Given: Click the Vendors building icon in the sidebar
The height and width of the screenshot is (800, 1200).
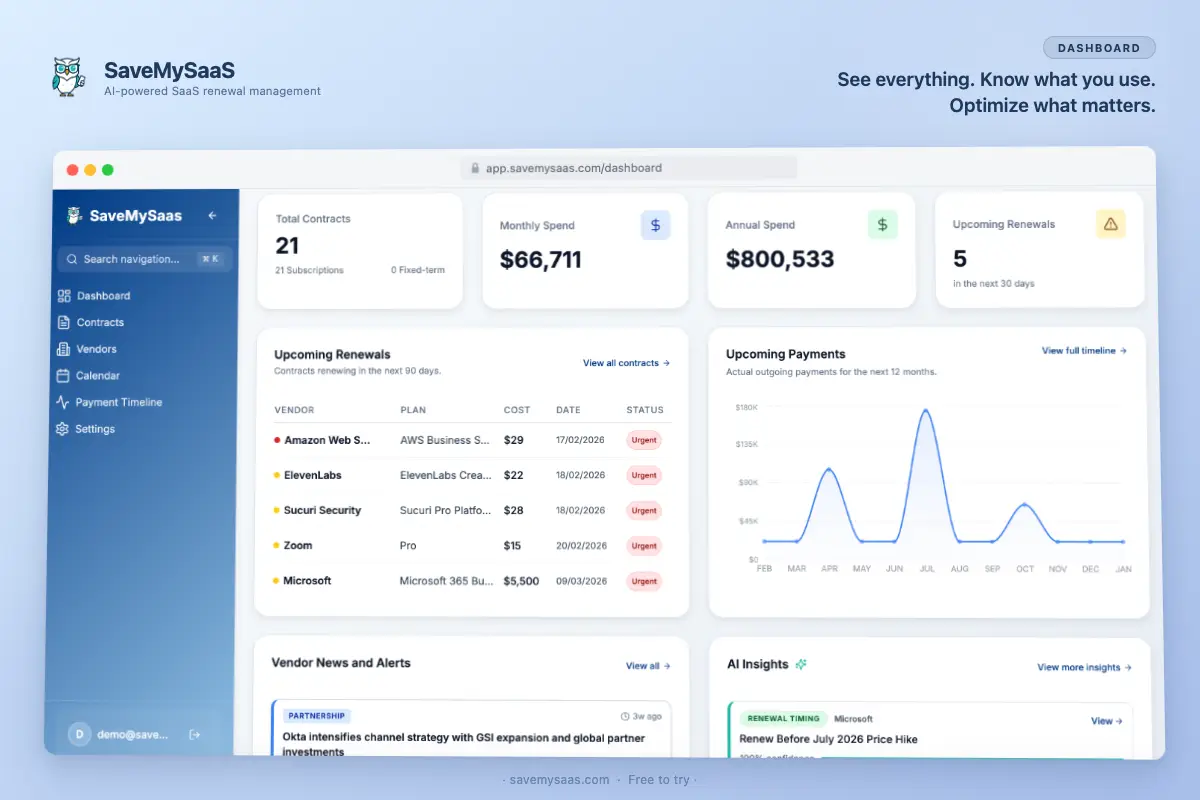Looking at the screenshot, I should pos(64,349).
